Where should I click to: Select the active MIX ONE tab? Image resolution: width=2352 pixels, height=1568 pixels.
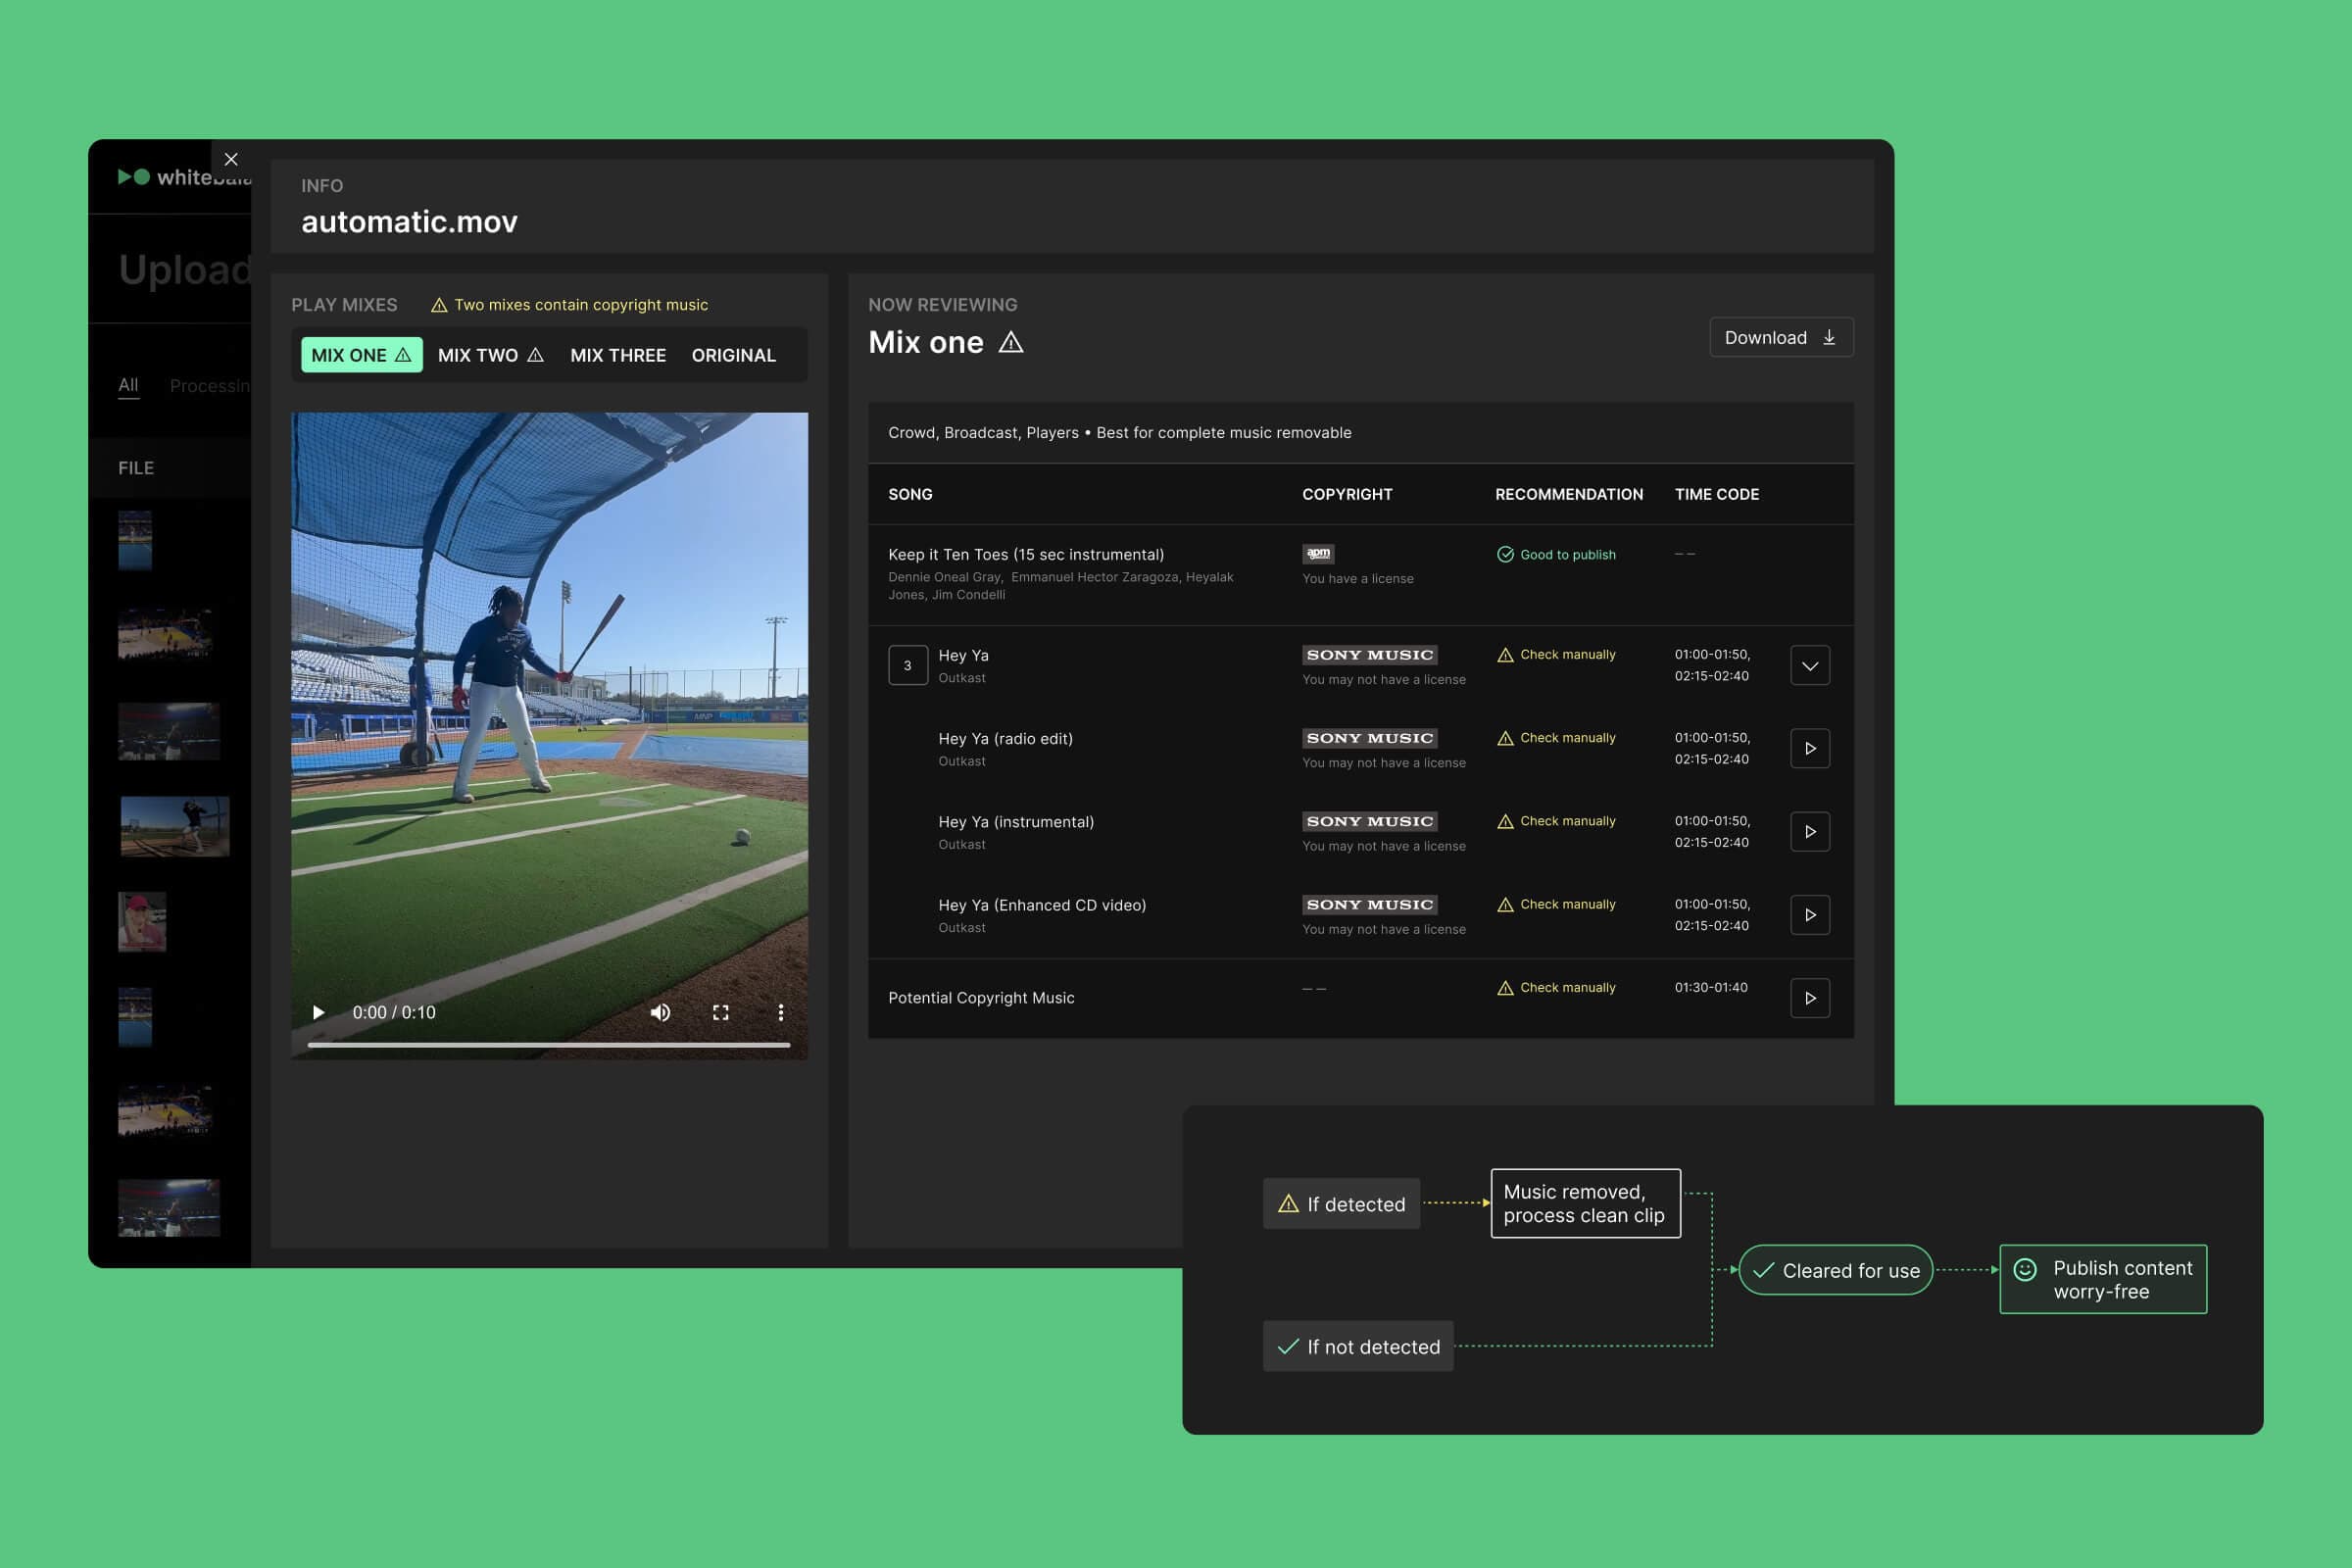[360, 355]
